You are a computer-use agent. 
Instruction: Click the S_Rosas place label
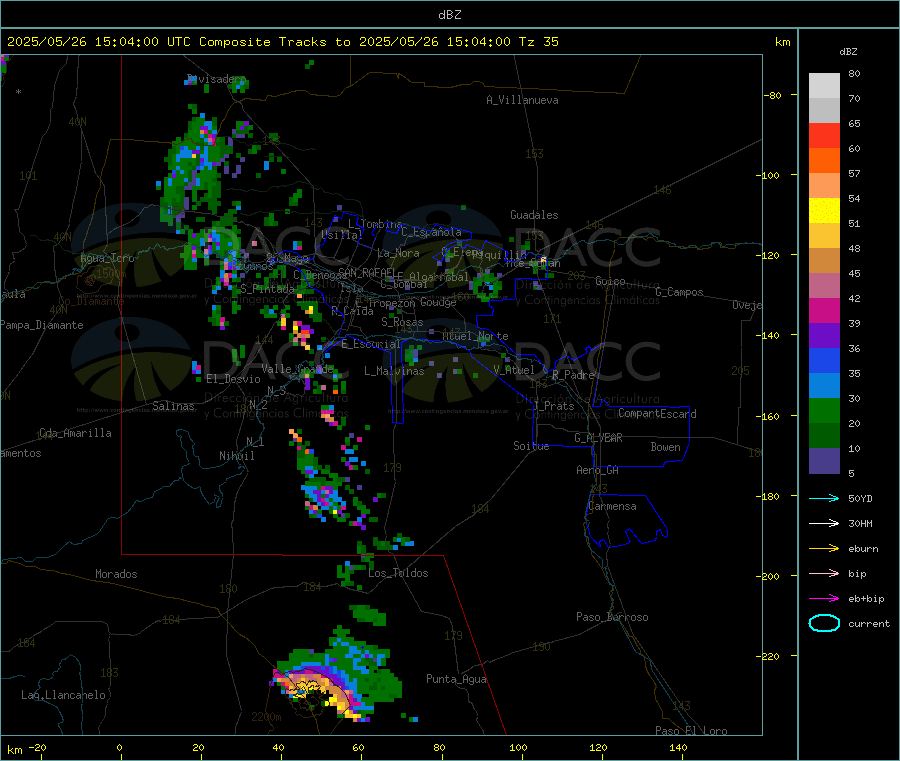click(402, 322)
